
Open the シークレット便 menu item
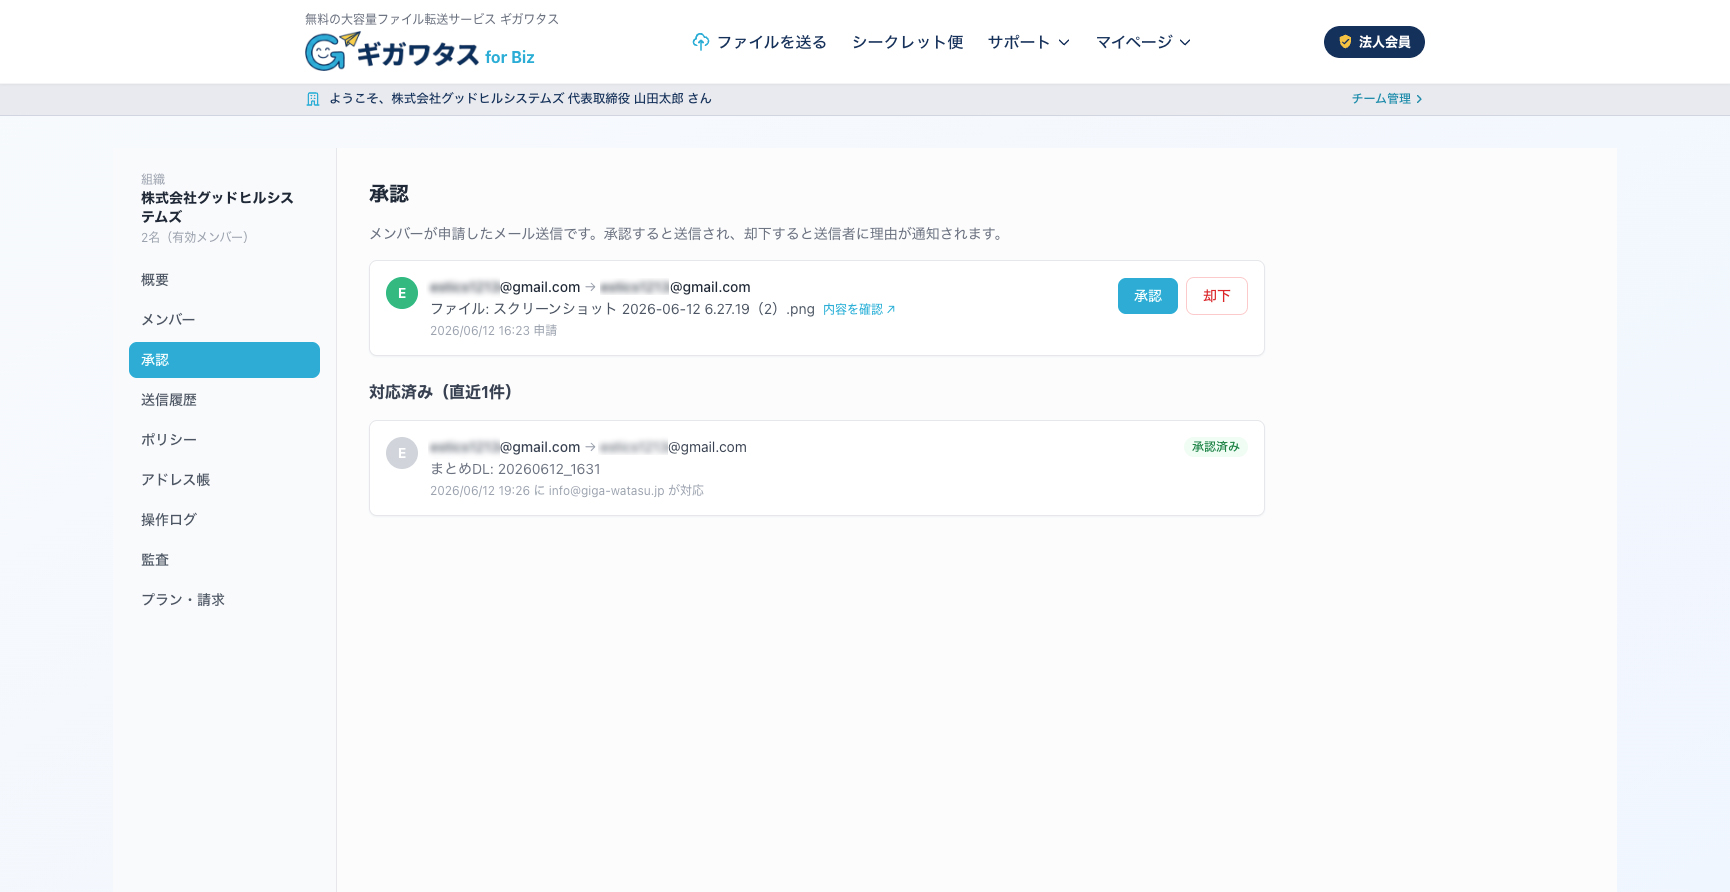pos(907,42)
